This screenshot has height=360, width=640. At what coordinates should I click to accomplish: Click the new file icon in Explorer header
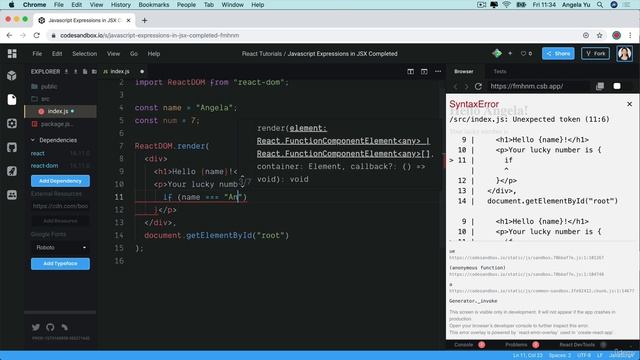point(85,71)
